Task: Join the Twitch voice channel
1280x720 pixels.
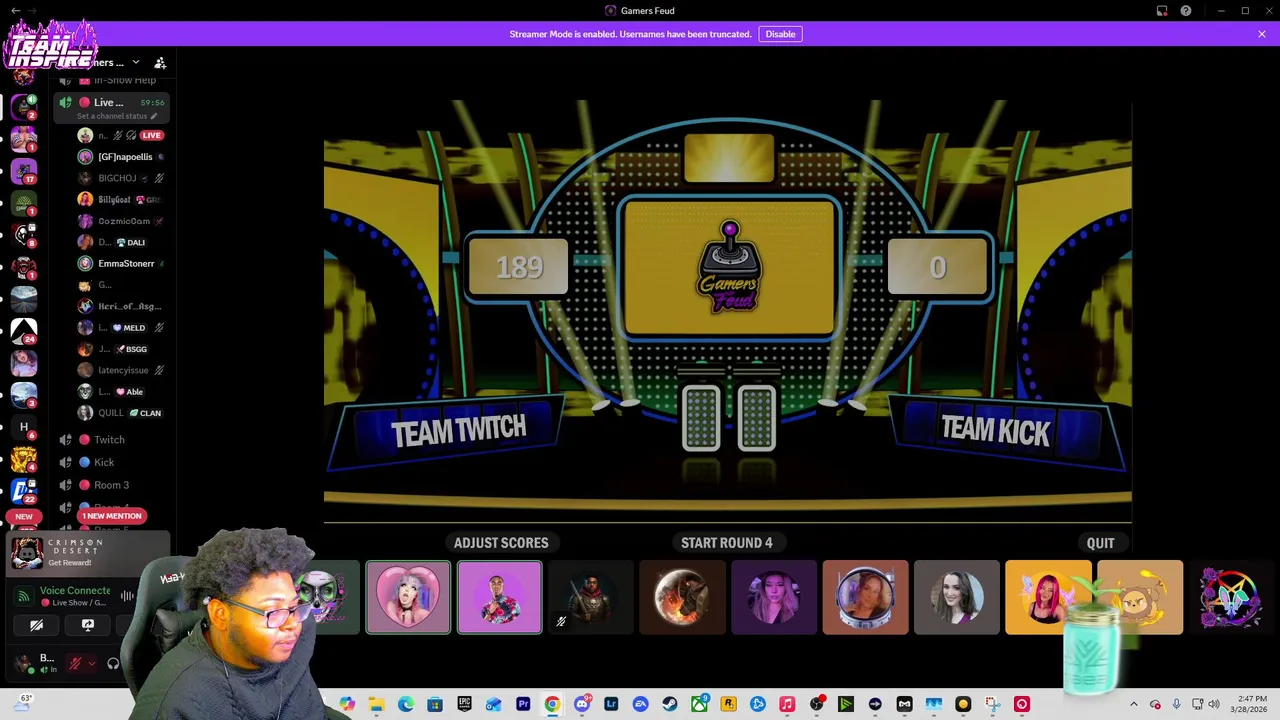Action: click(109, 440)
